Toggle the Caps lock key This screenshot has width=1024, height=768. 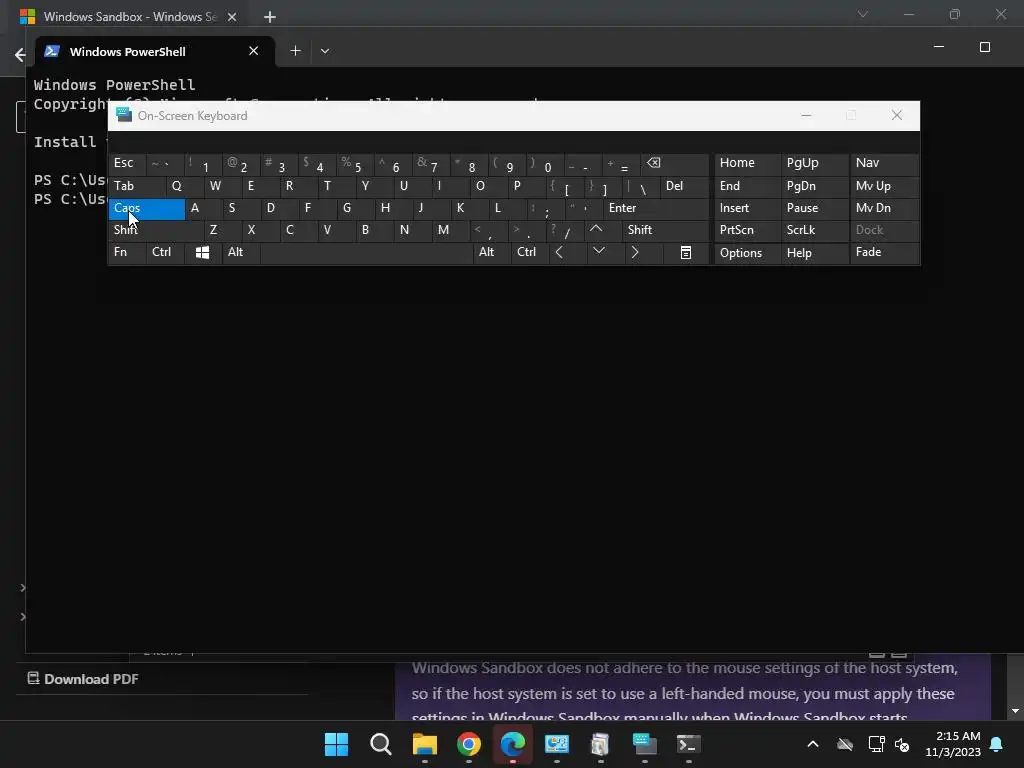click(147, 208)
